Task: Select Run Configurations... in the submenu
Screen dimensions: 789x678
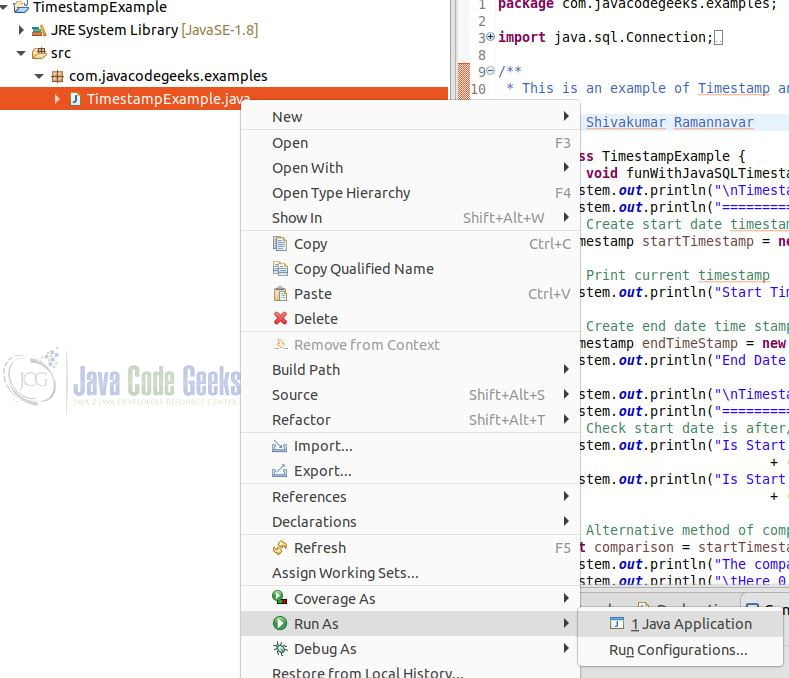Action: tap(680, 650)
